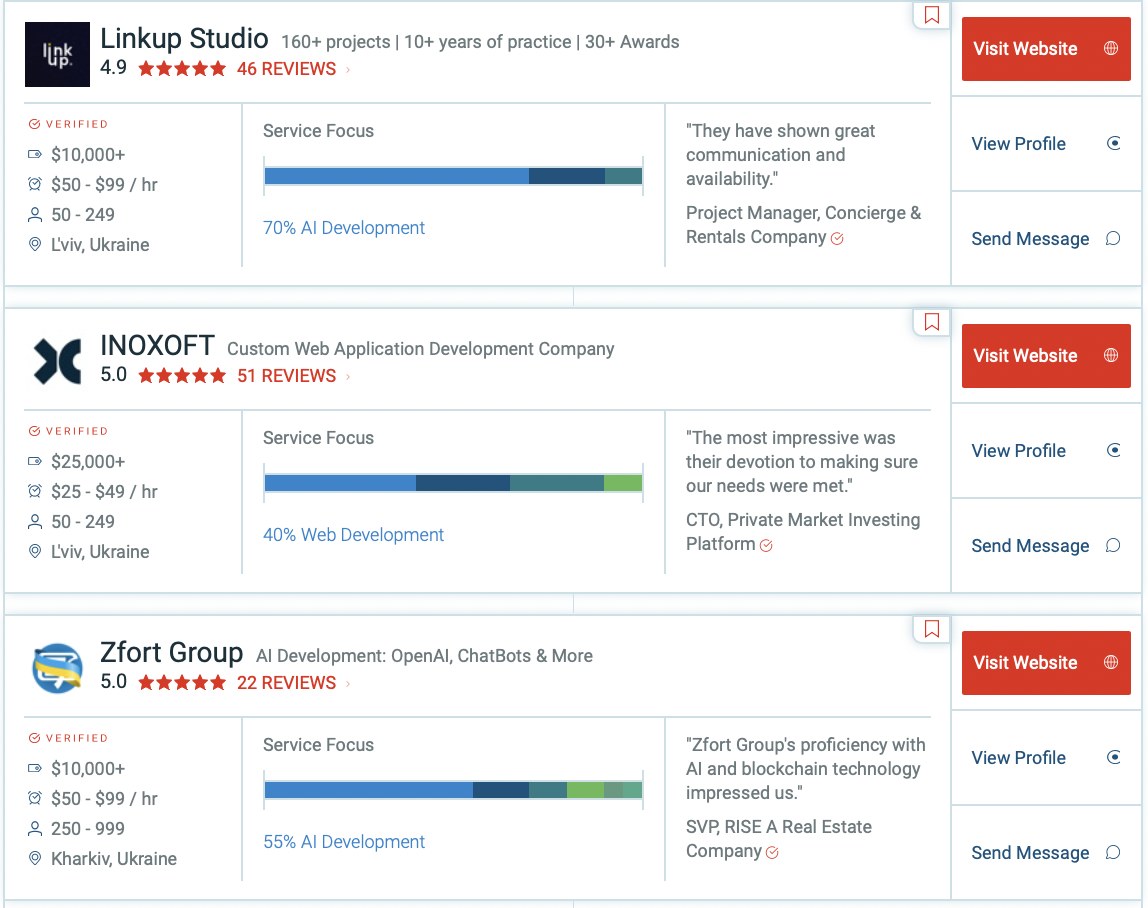View Profile of Linkup Studio
Screen dimensions: 1148x908
tap(1046, 144)
